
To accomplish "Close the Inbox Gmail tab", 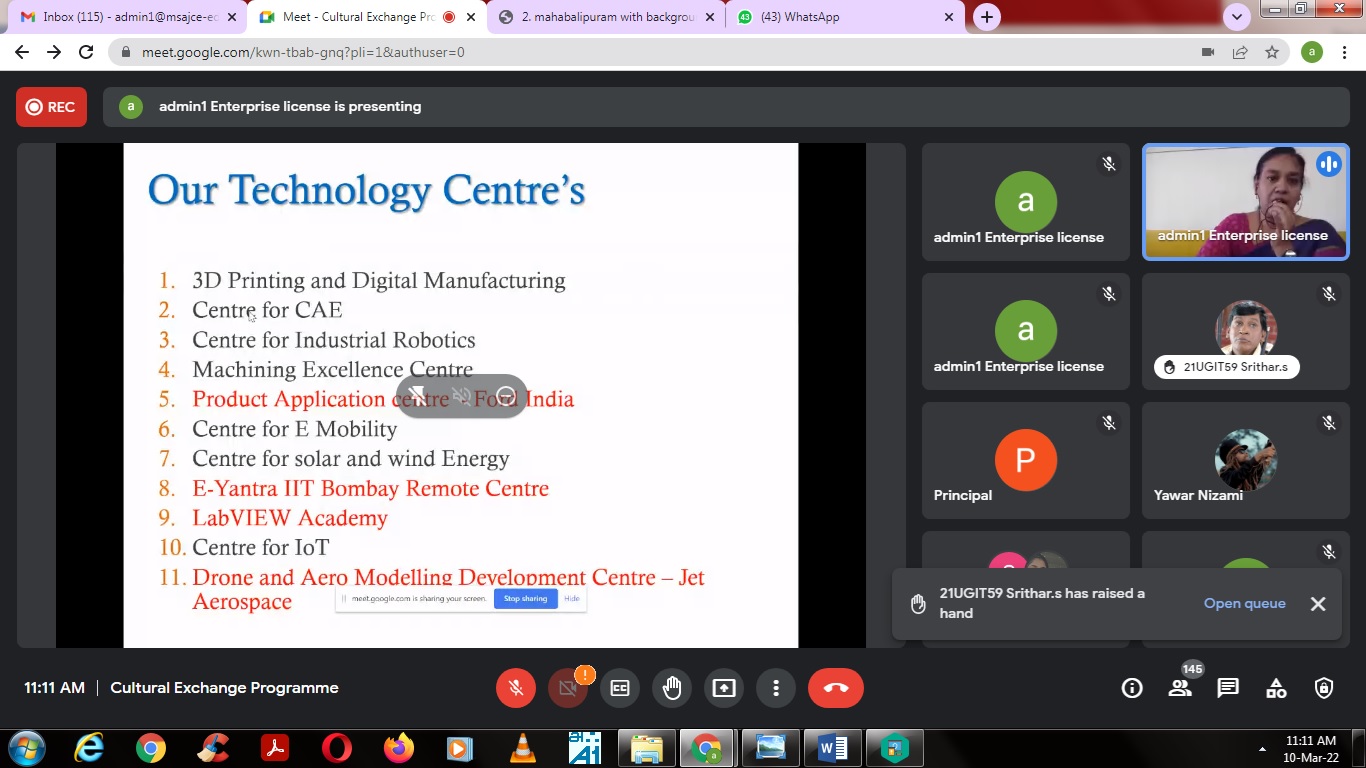I will coord(232,17).
